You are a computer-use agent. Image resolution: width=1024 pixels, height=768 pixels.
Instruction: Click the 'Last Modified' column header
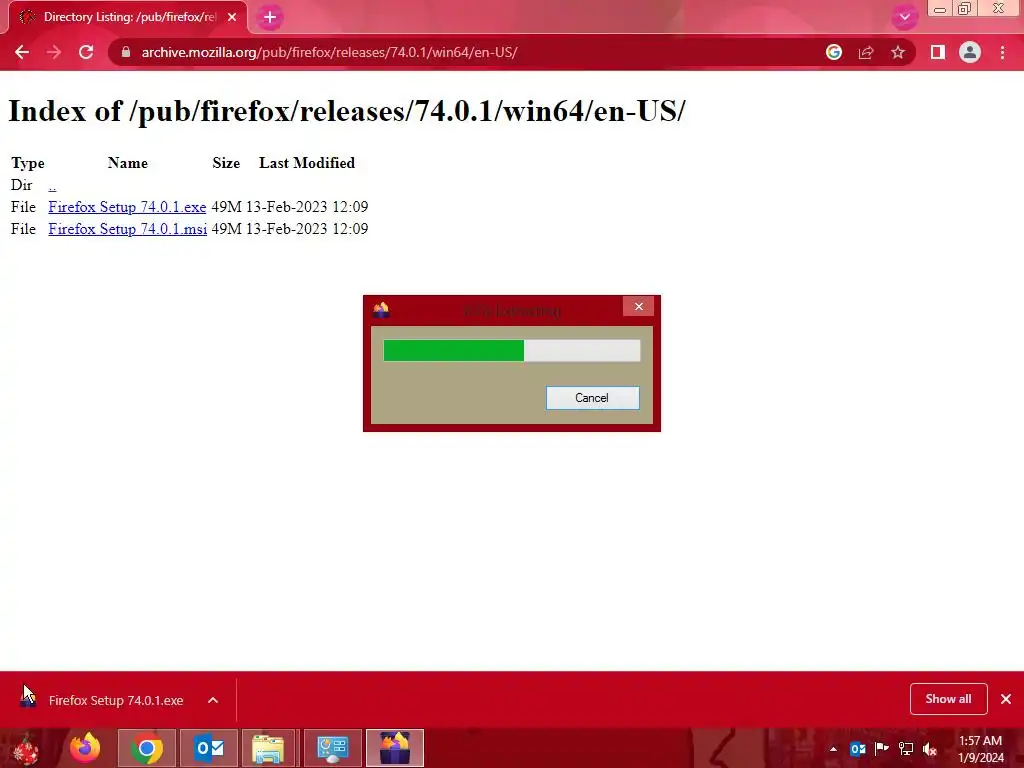pyautogui.click(x=307, y=163)
